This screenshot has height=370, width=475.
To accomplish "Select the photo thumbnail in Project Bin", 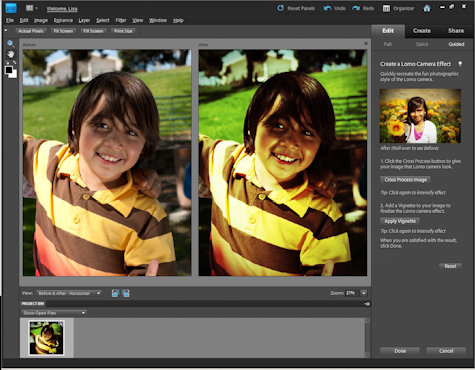I will pos(46,337).
